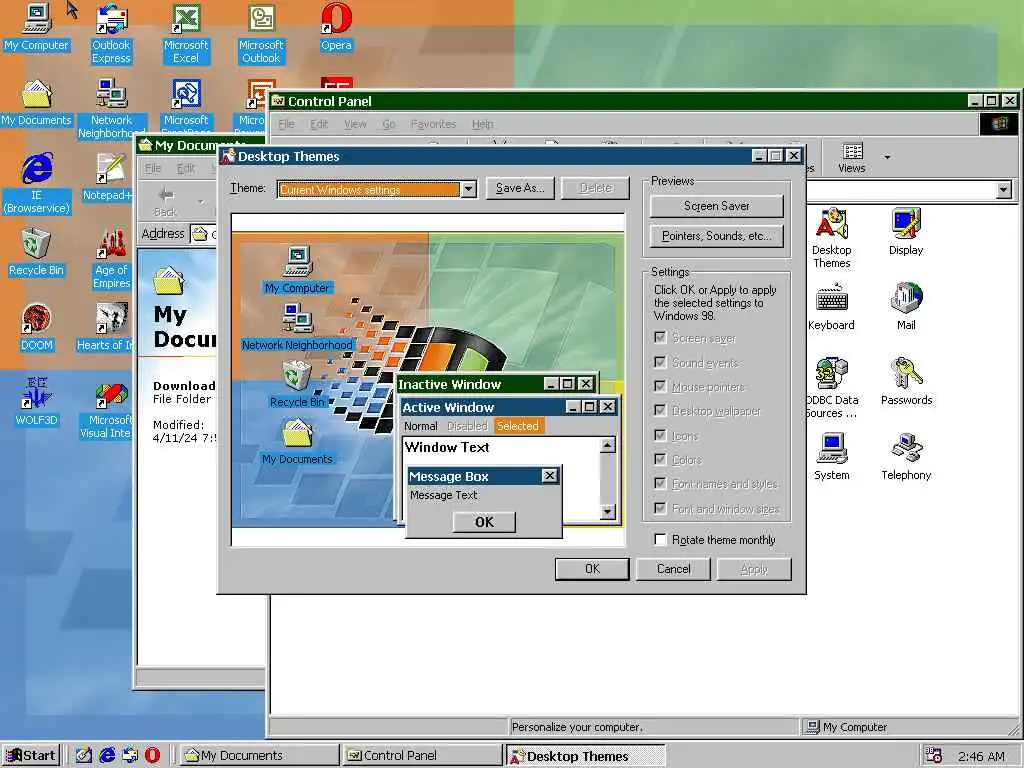Click the Screen Saver preview button
The height and width of the screenshot is (768, 1024).
tap(716, 206)
